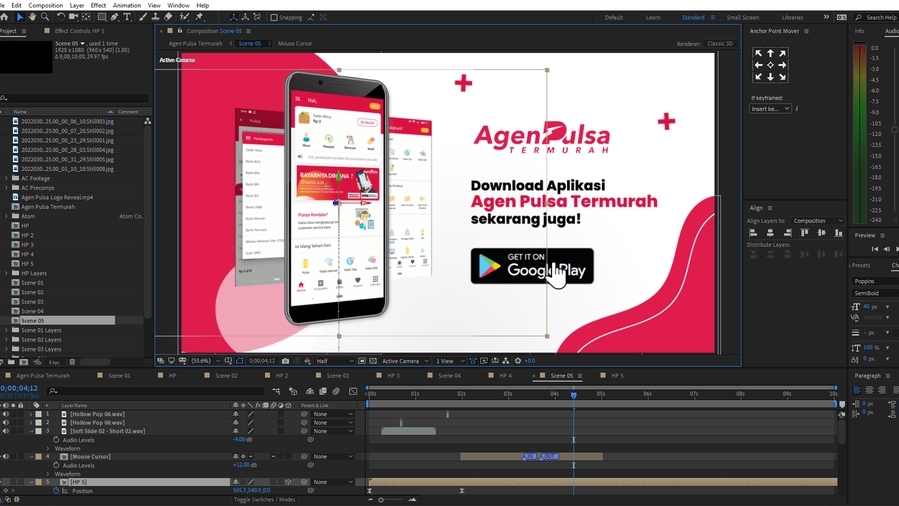Open parent dropdown of HP 5 layer
Screen dimensions: 899x506
tap(333, 482)
